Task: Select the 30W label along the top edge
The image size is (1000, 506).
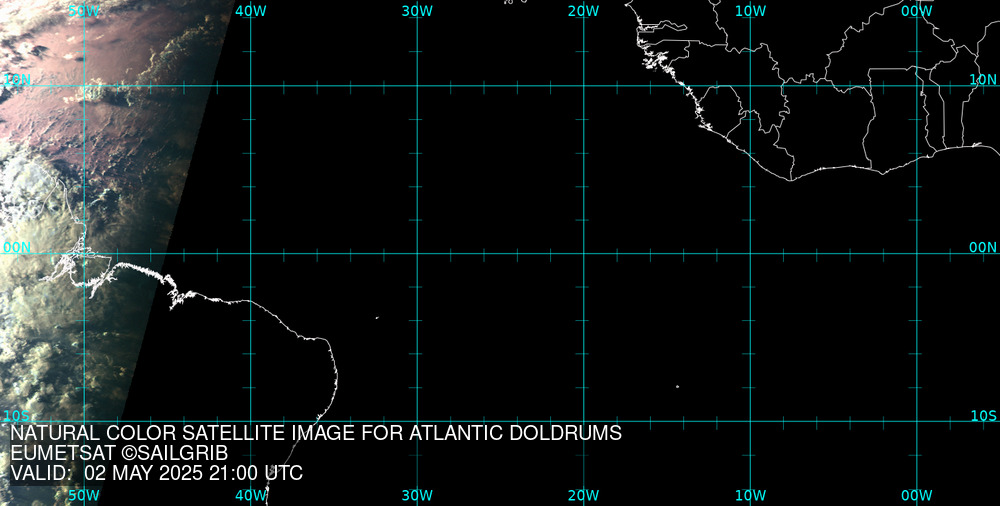Action: tap(417, 11)
